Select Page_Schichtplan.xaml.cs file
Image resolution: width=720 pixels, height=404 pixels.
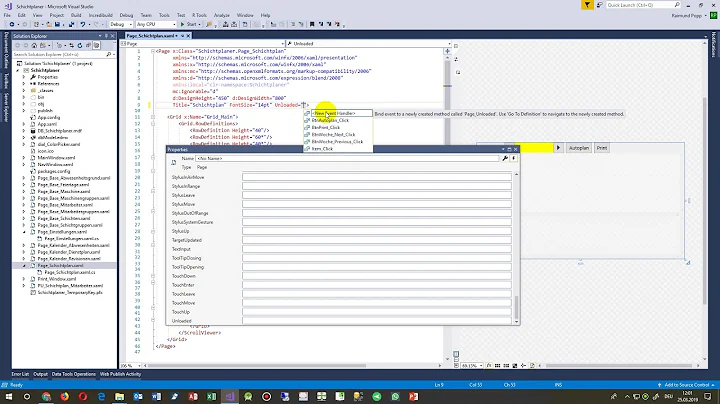(x=70, y=272)
